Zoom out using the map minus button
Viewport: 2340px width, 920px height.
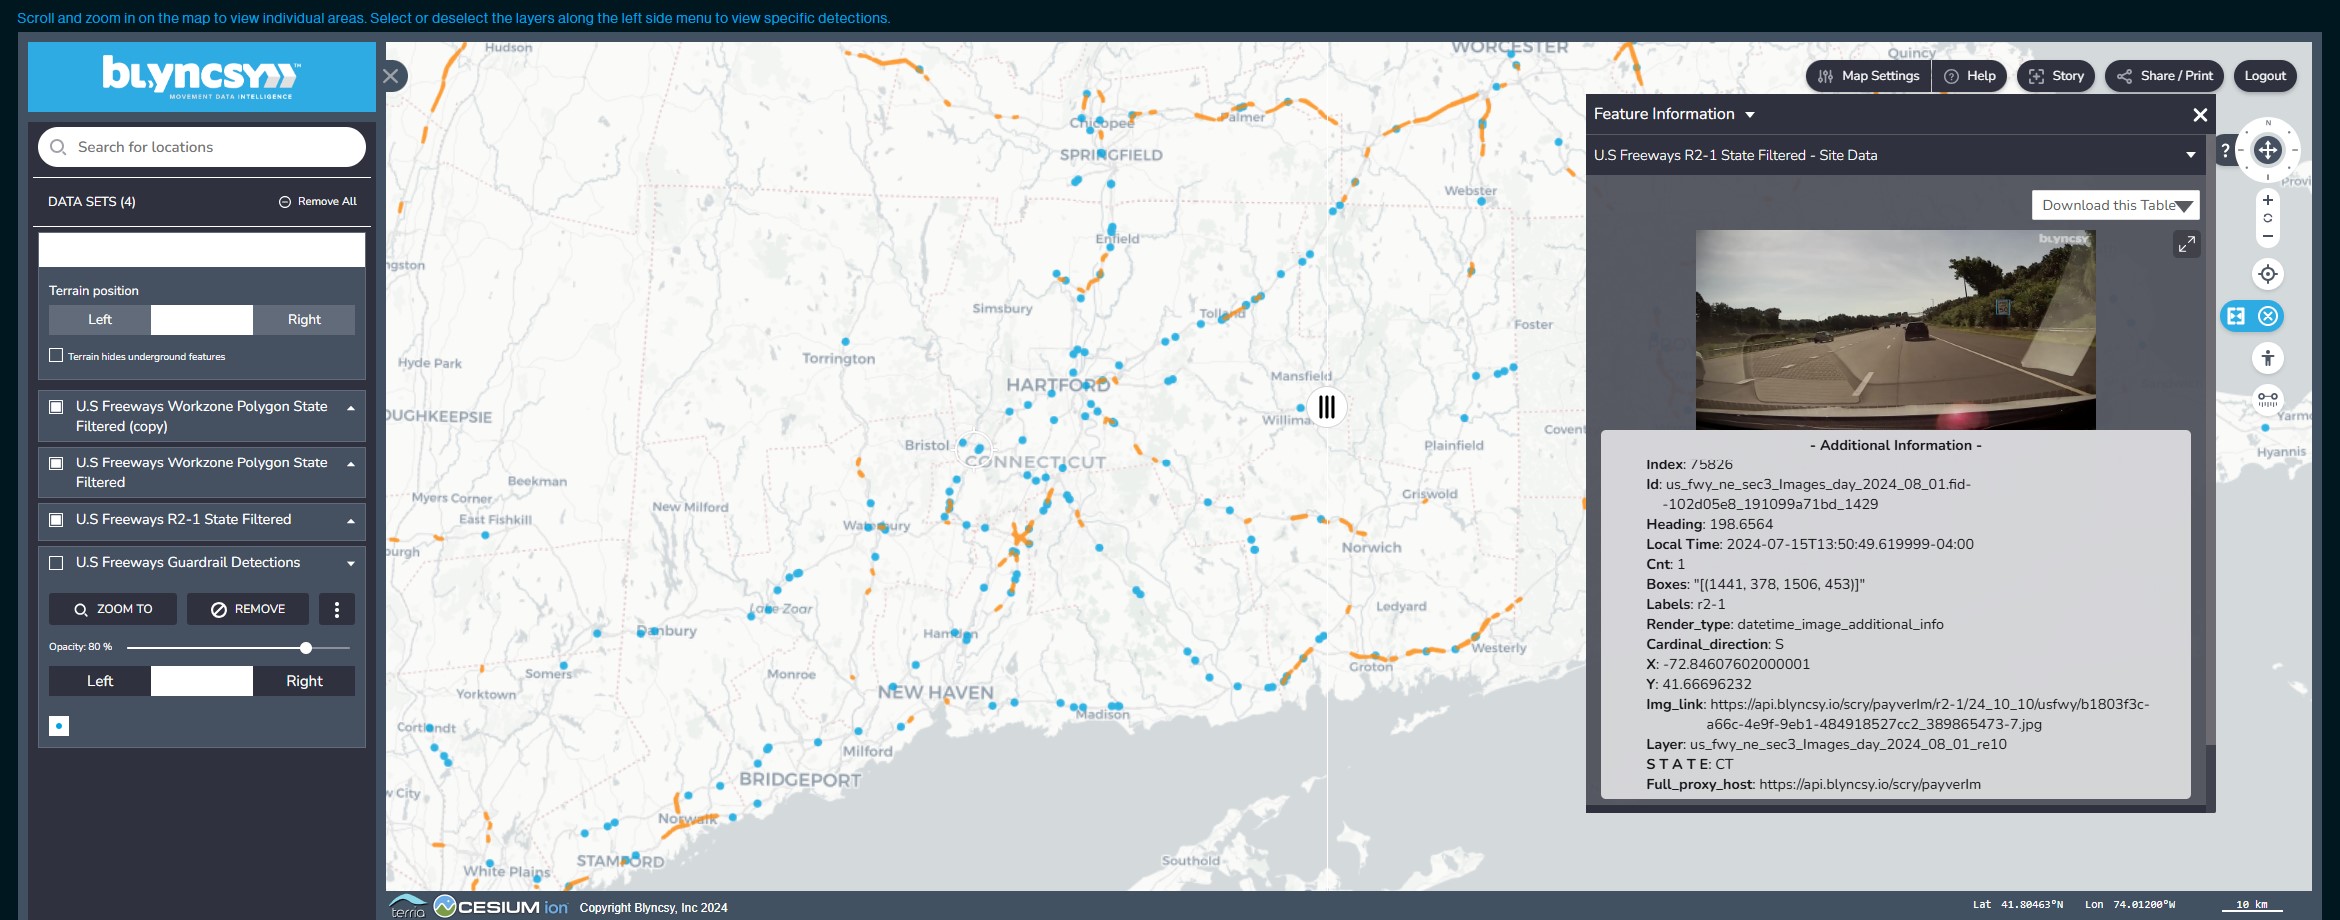pyautogui.click(x=2268, y=237)
